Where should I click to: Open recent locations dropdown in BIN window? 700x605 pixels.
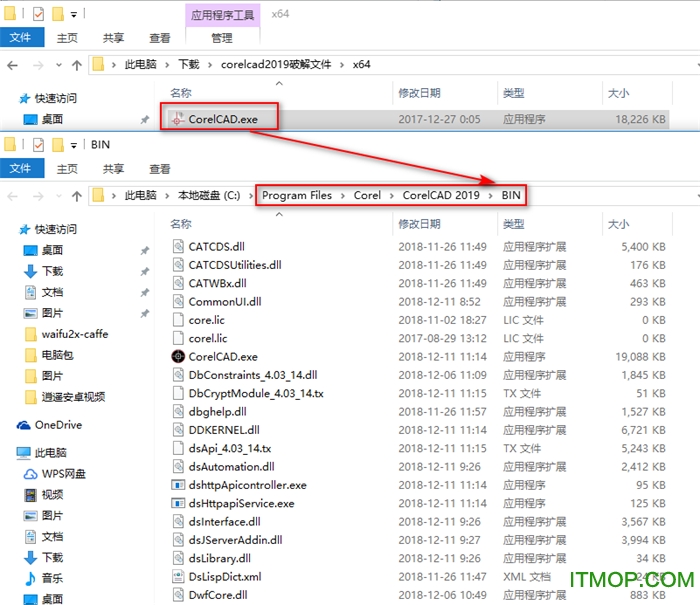58,196
